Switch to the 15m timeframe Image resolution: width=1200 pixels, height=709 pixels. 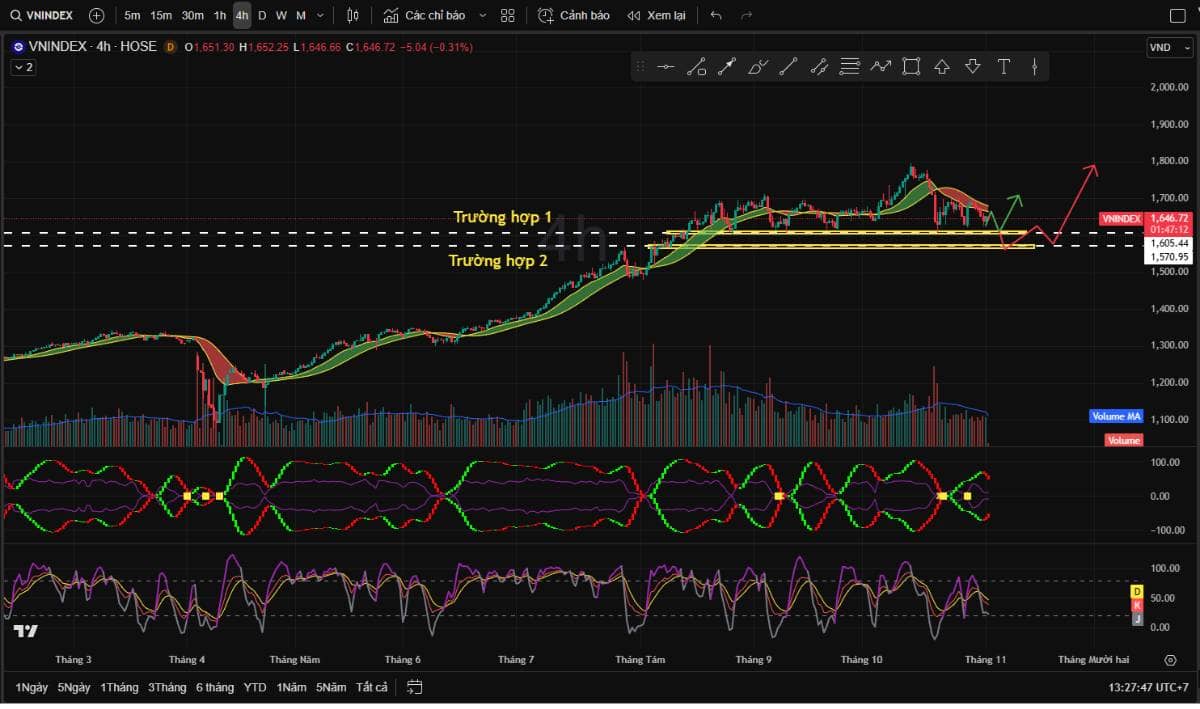[x=161, y=15]
